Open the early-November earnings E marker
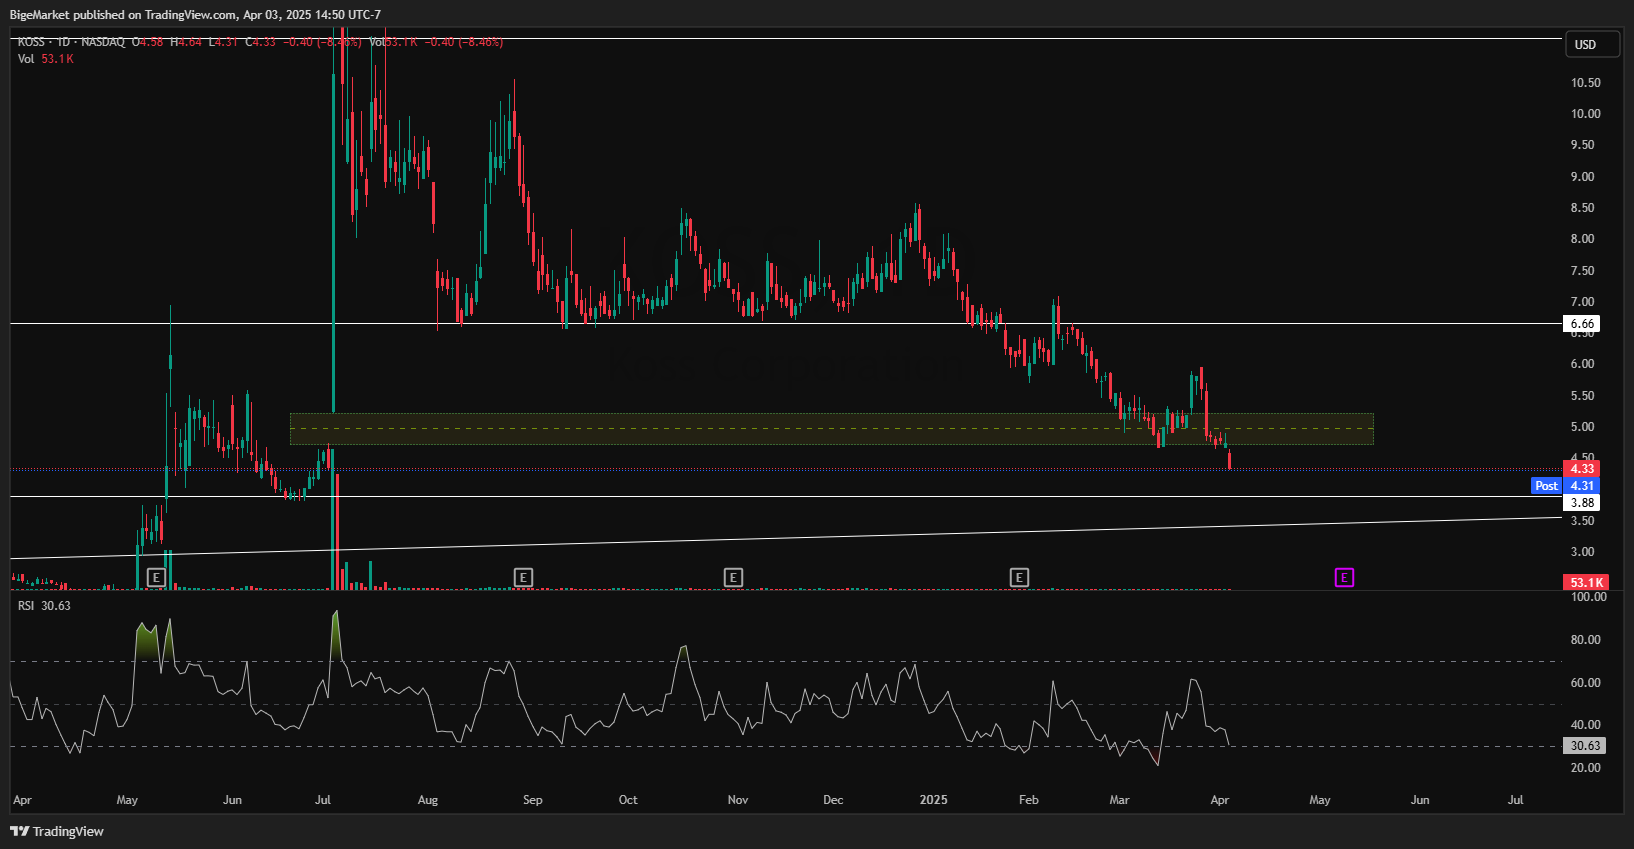This screenshot has width=1634, height=849. pos(733,577)
